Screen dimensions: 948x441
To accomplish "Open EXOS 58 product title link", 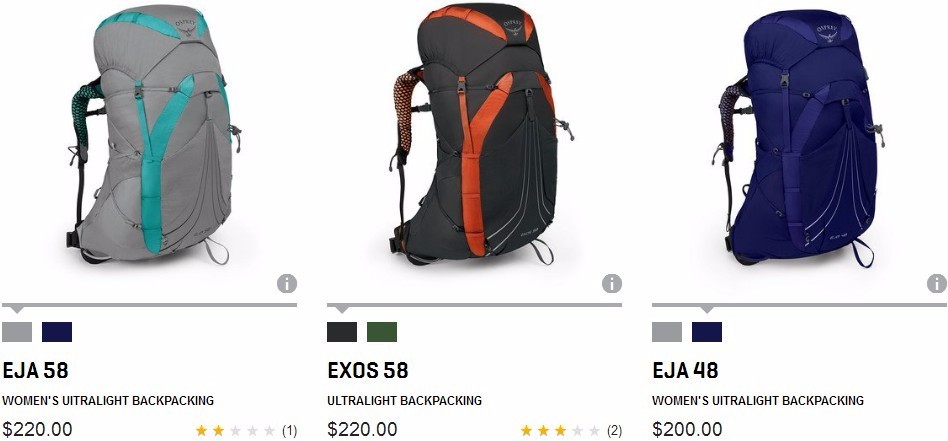I will click(368, 370).
